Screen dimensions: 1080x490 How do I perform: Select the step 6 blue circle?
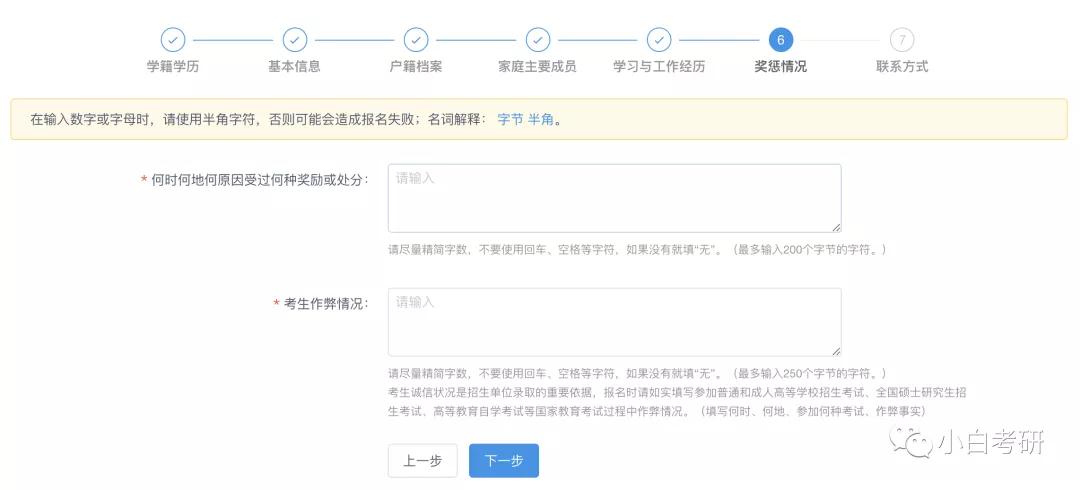[x=780, y=40]
